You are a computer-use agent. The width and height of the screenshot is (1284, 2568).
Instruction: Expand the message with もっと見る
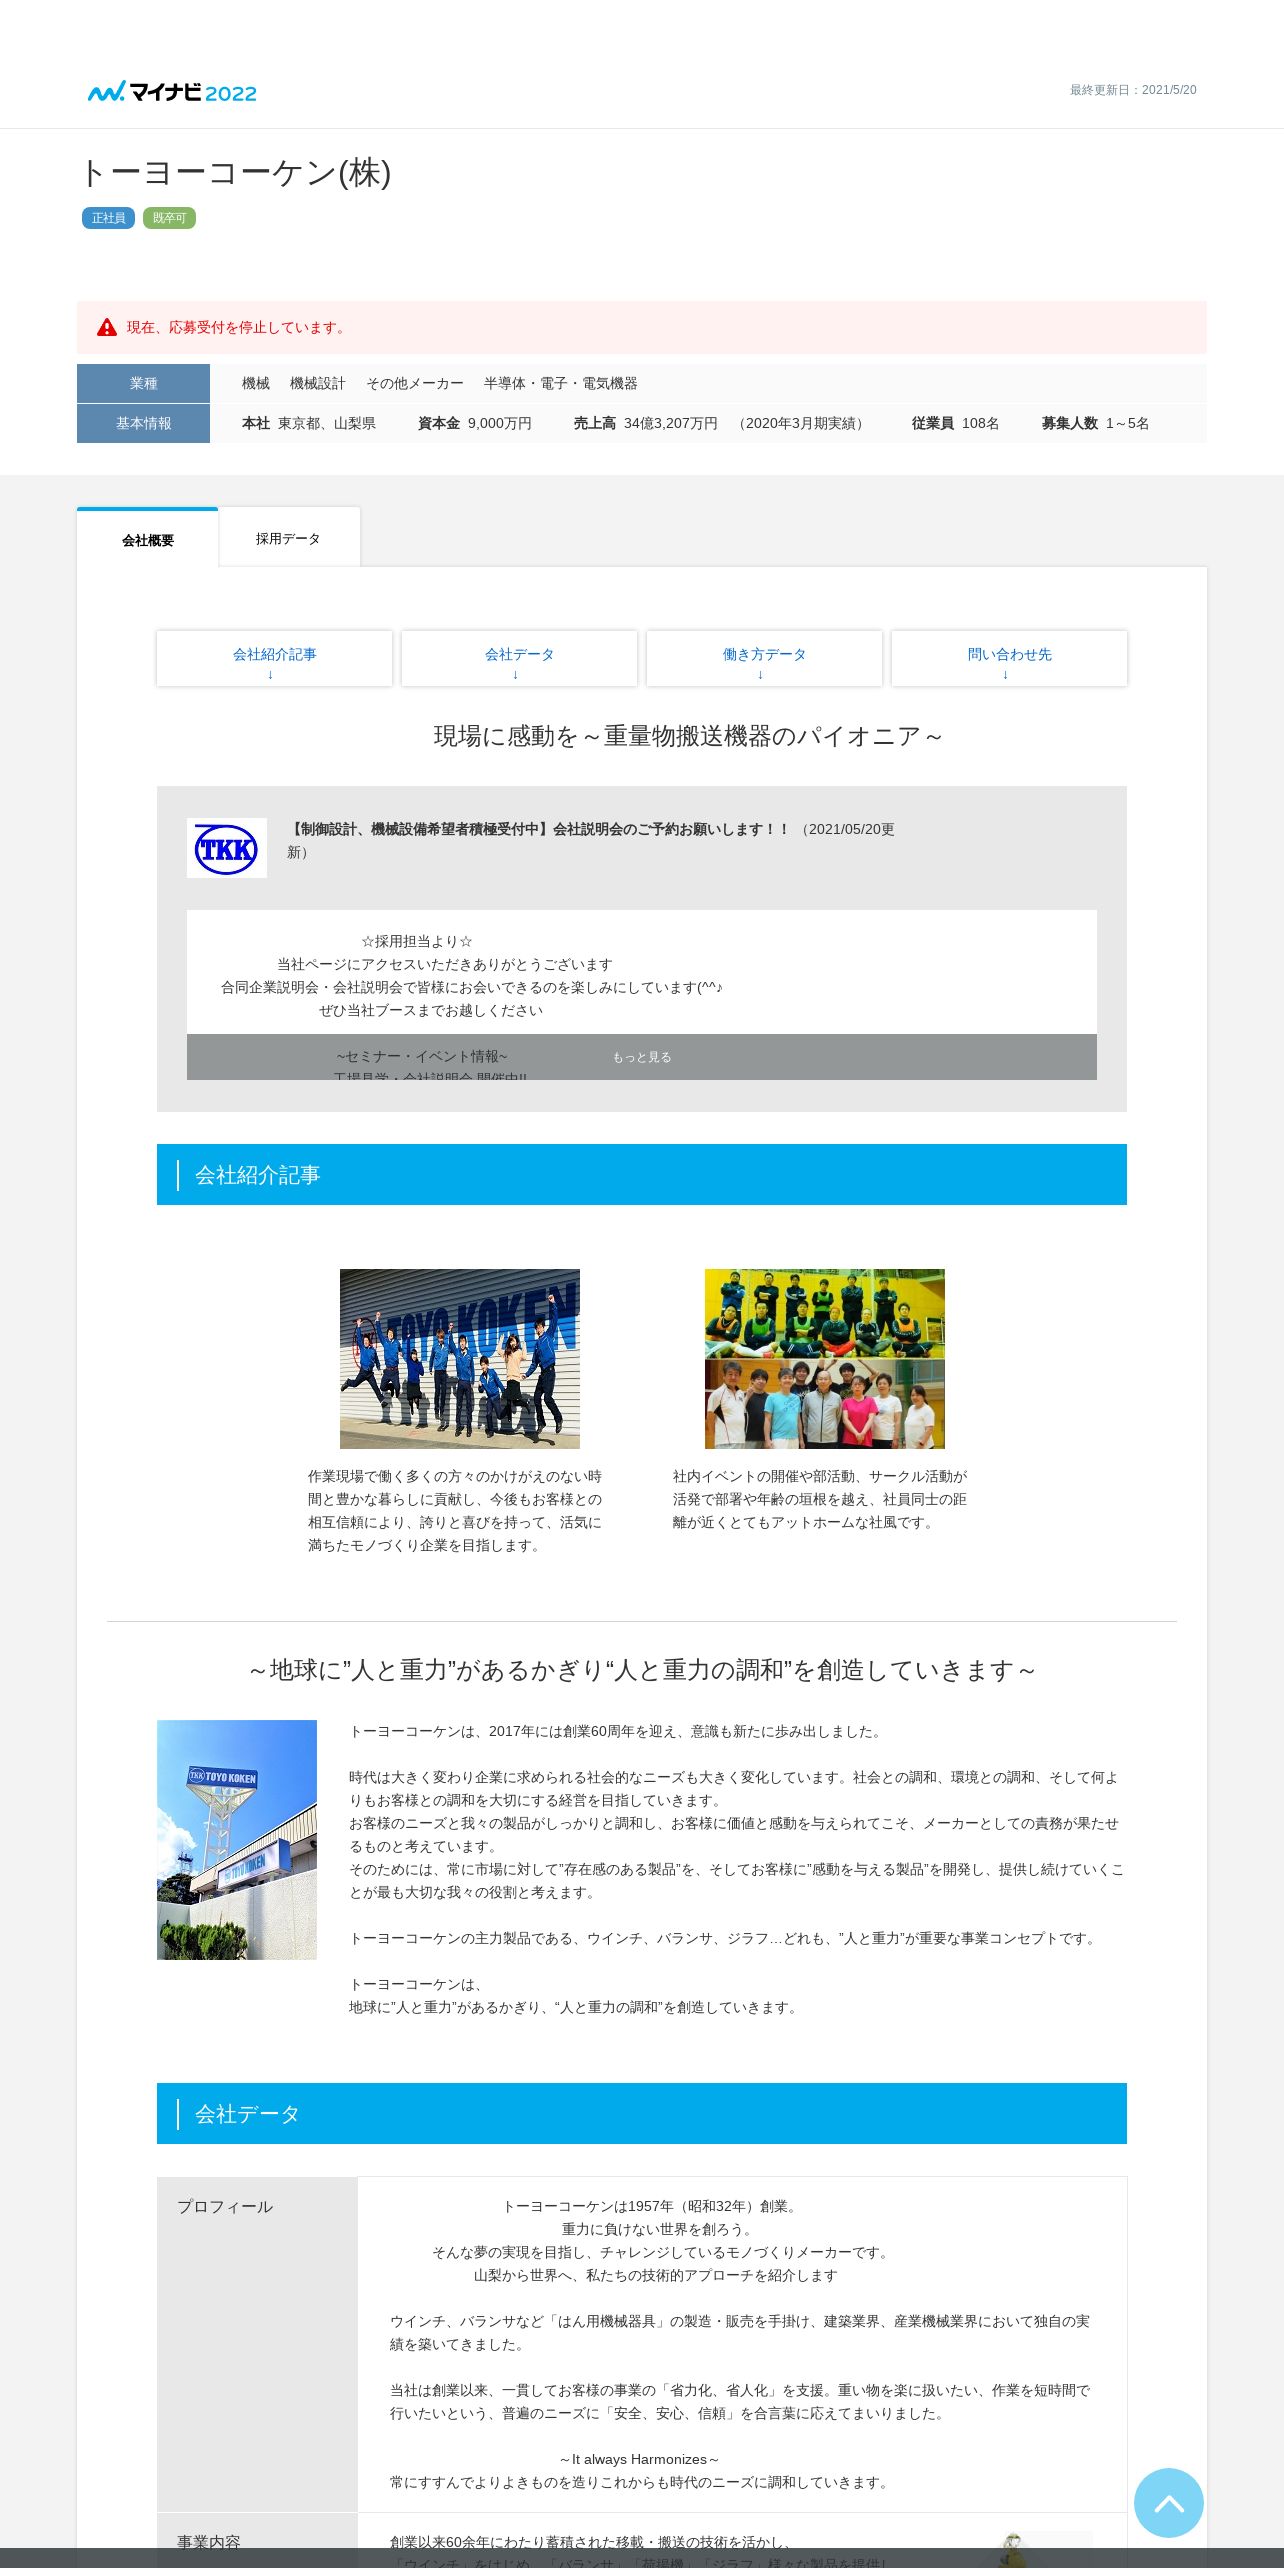click(642, 1057)
